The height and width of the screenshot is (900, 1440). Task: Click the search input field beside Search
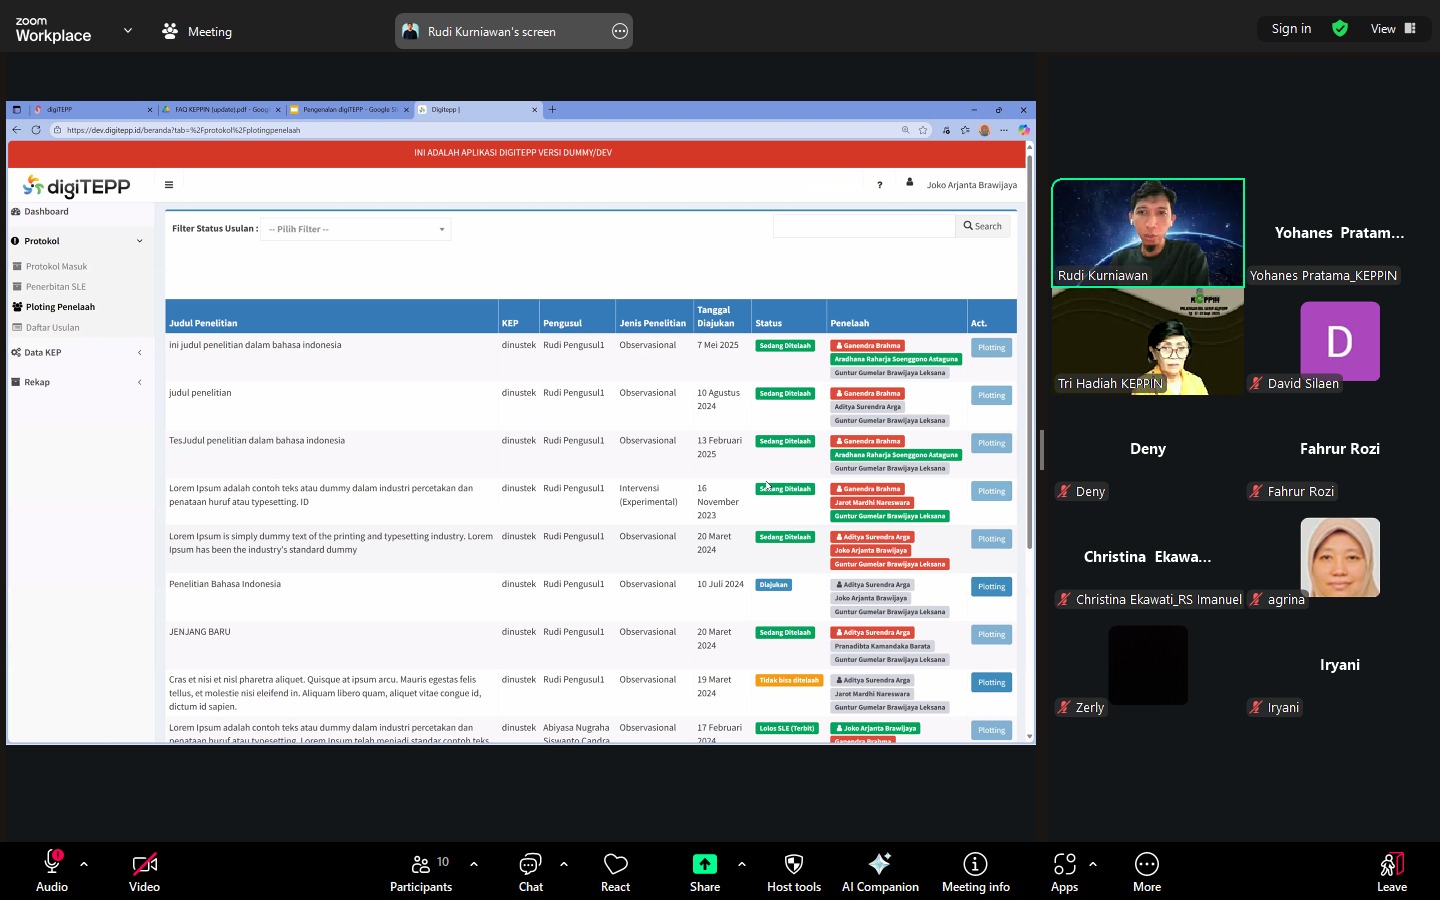pos(864,227)
